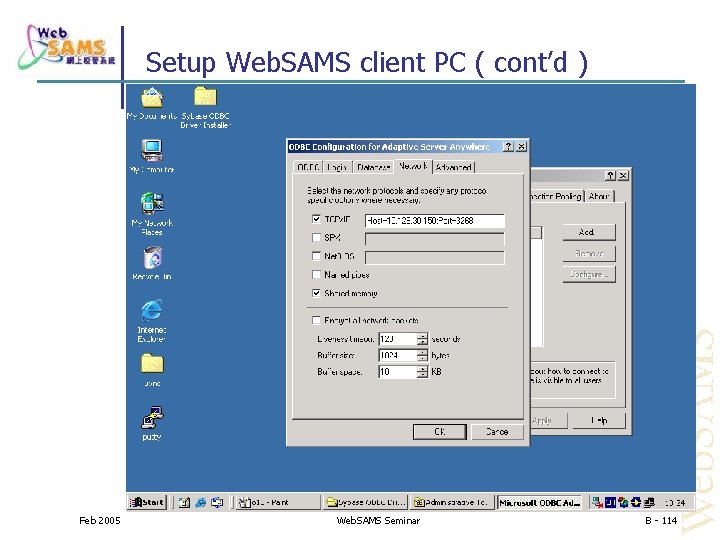Open the ODBC tab in the configuration dialog
Viewport: 720px width, 540px height.
308,167
